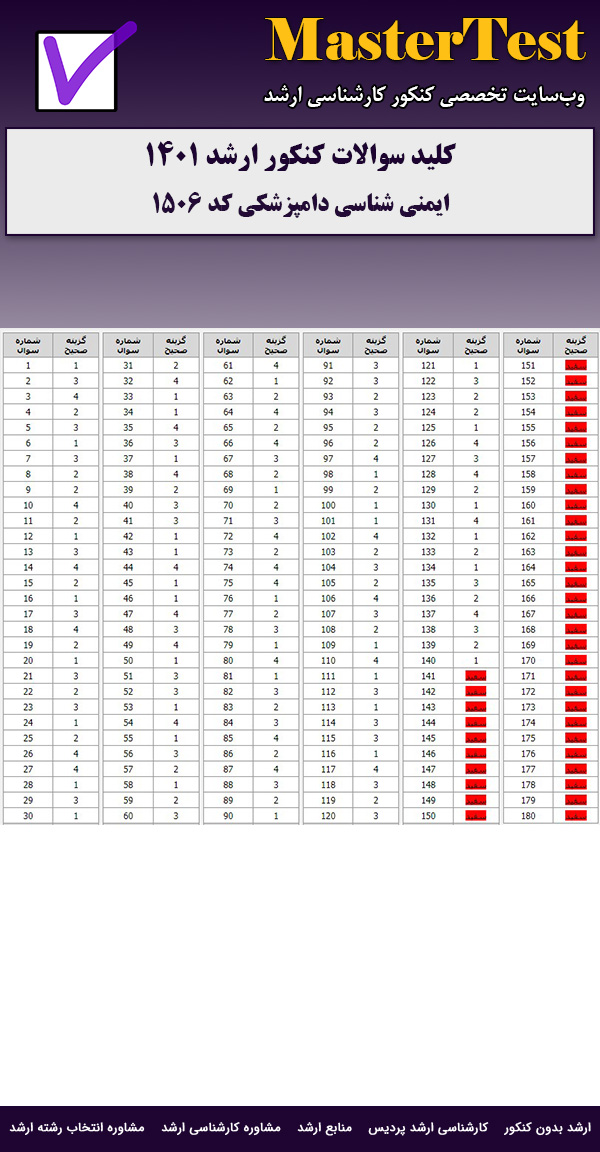Click the red marker beside question 141
Viewport: 600px width, 1152px height.
coord(476,676)
